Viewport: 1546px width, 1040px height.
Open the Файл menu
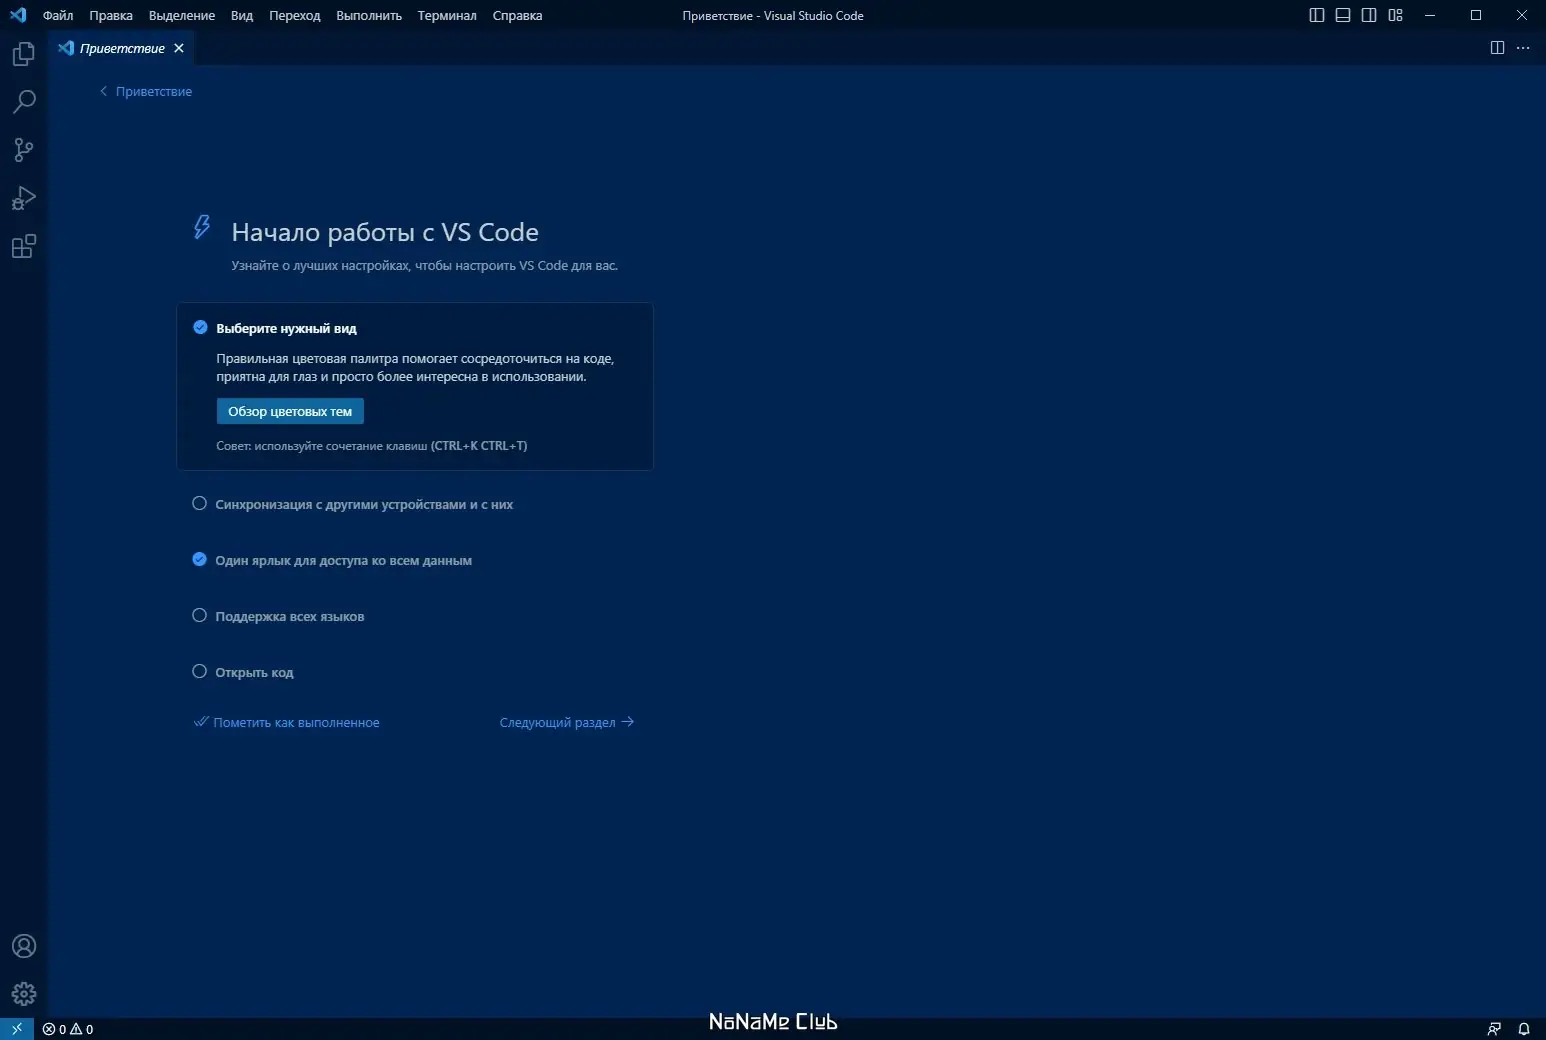pos(58,15)
